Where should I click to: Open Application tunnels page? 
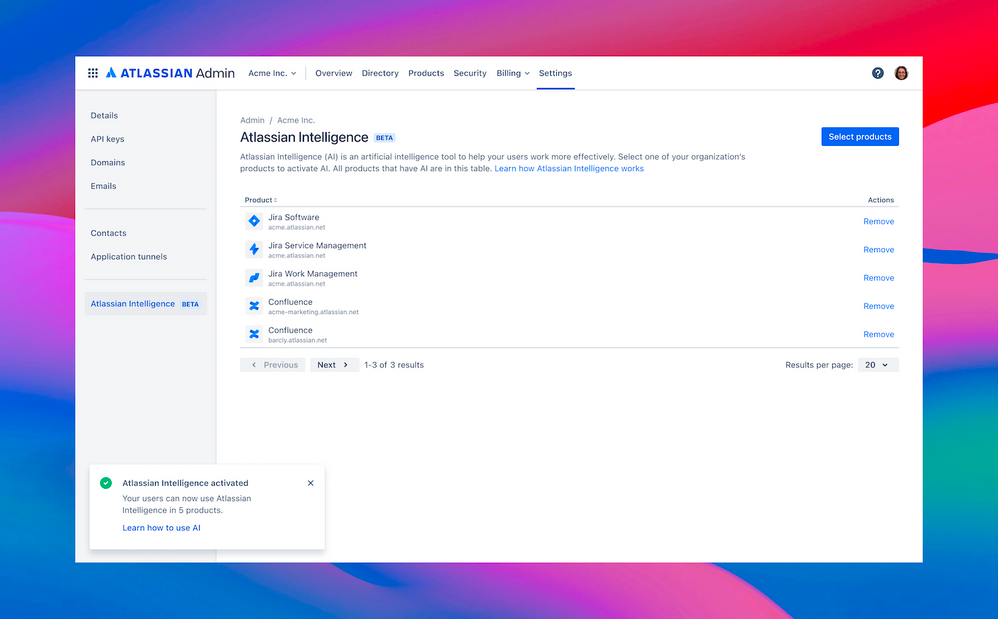(129, 256)
